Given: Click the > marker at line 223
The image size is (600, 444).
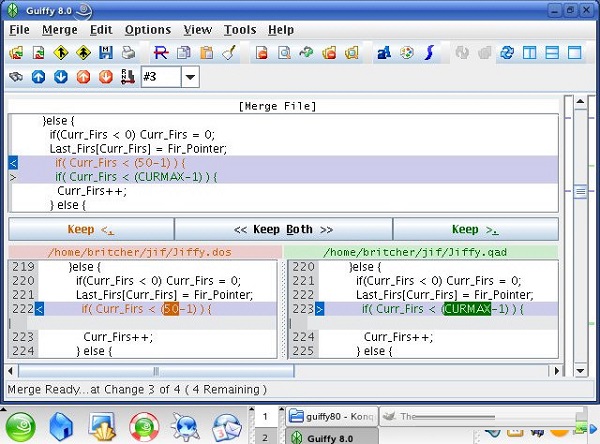Looking at the screenshot, I should [x=320, y=309].
